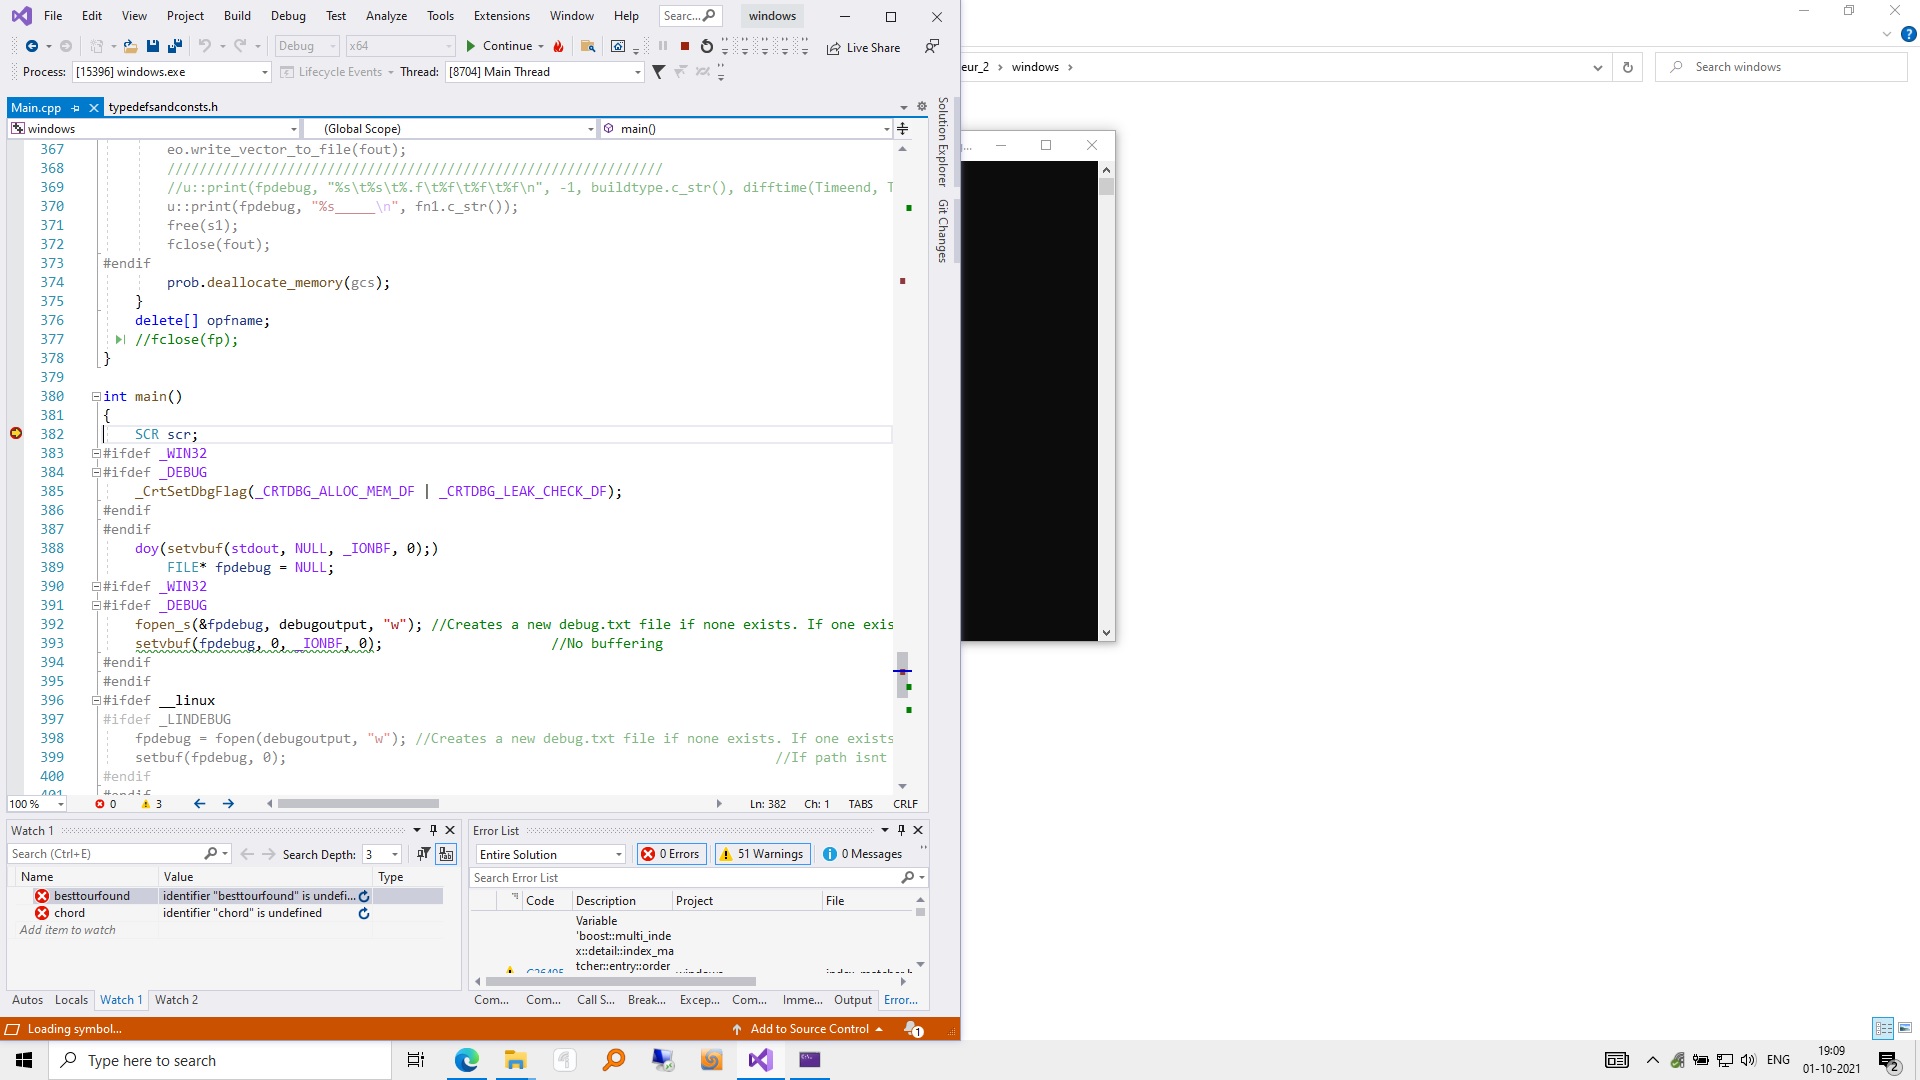Click the Hot Reload flame icon

[x=559, y=46]
